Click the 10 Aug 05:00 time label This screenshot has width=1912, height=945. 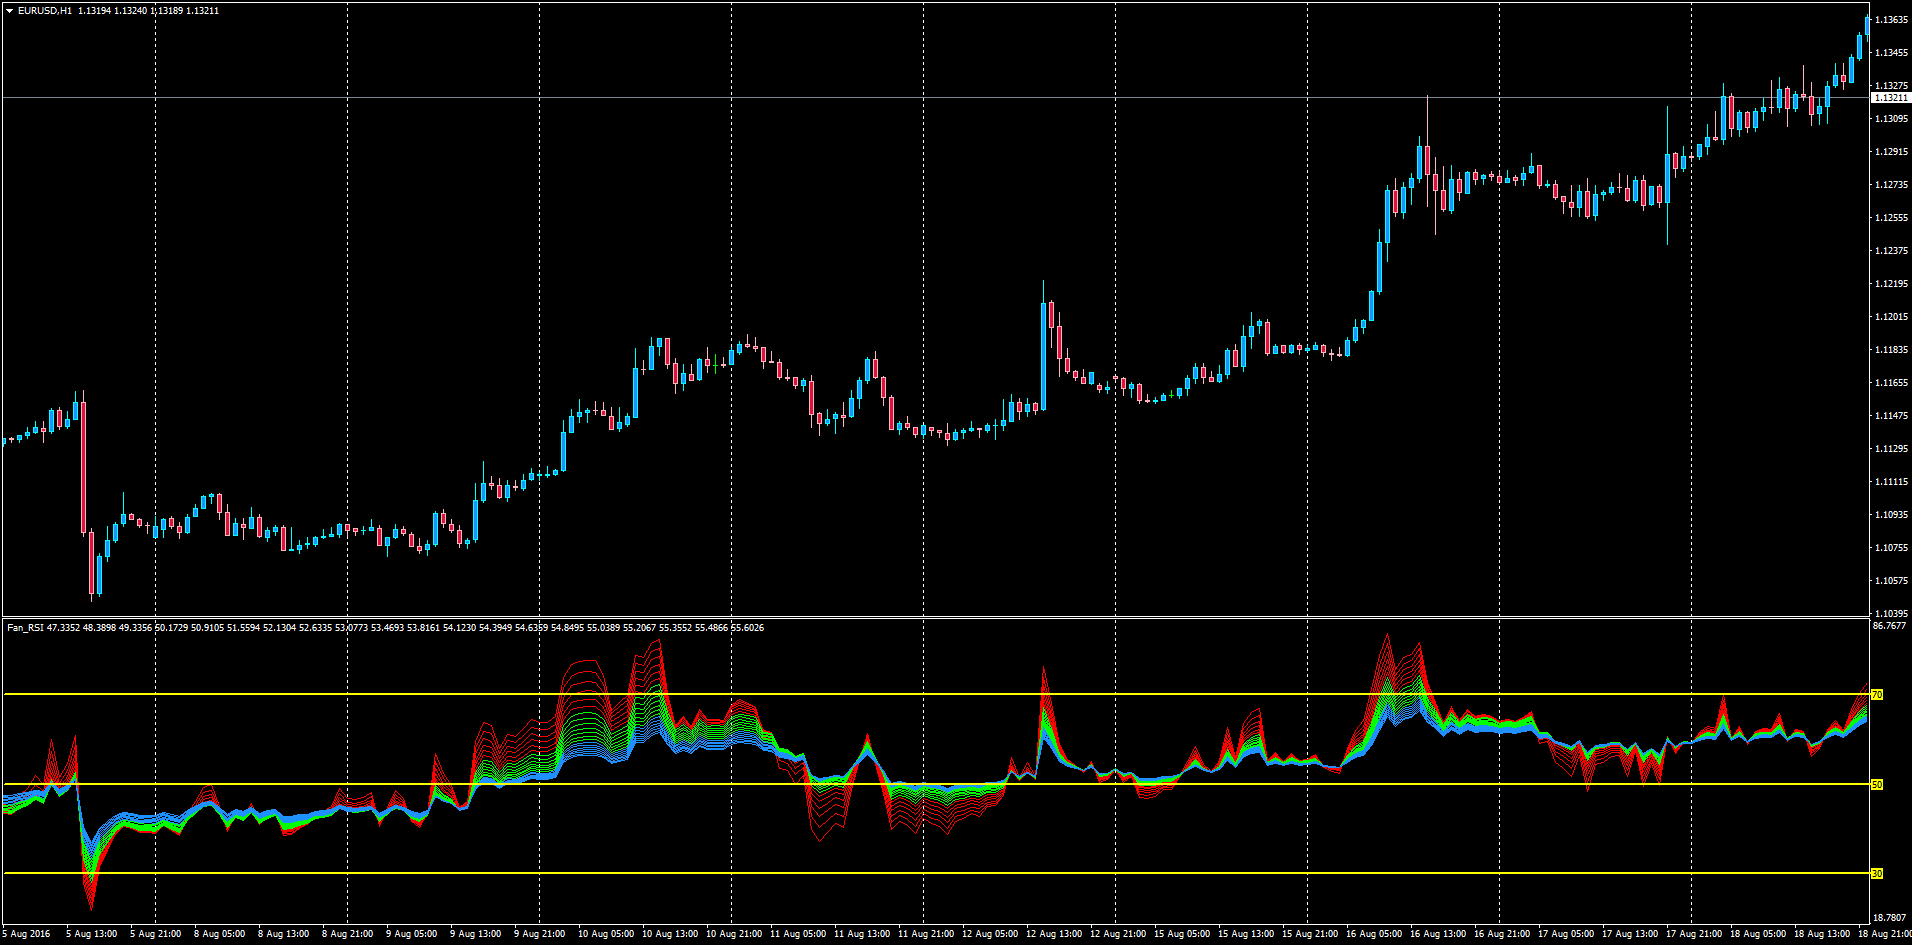pyautogui.click(x=606, y=934)
